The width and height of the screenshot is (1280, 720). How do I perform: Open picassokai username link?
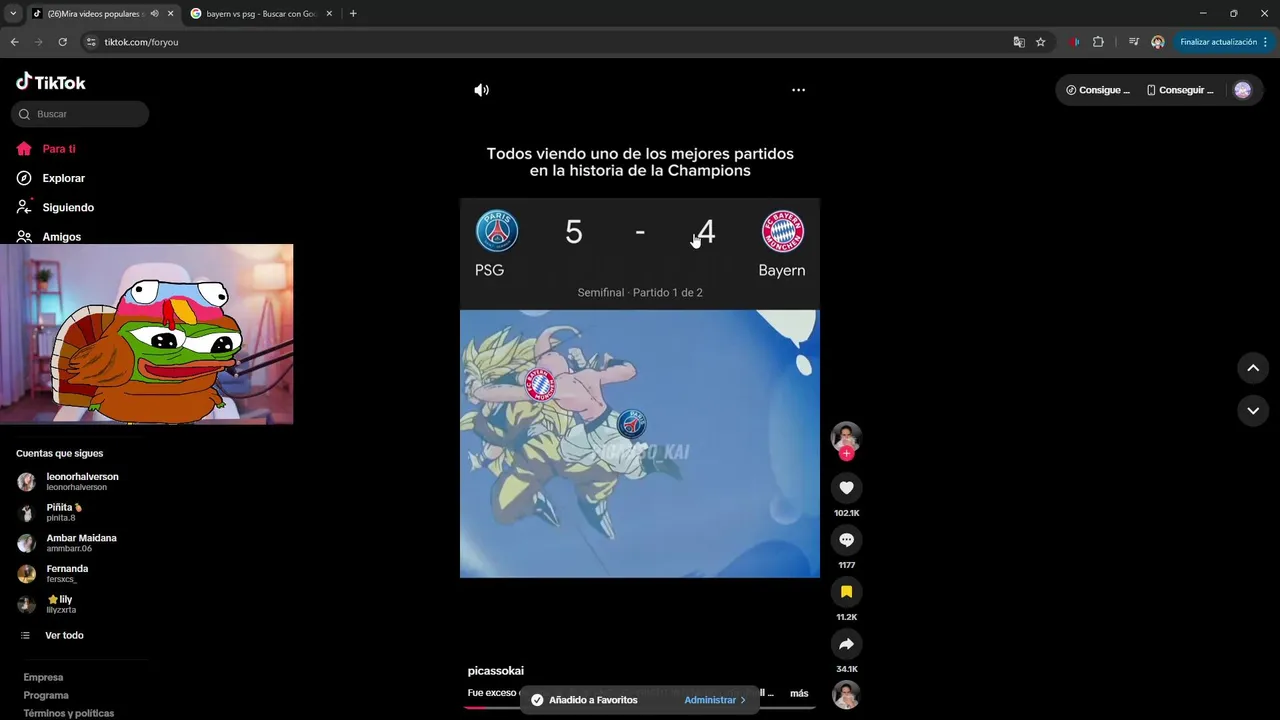click(496, 671)
